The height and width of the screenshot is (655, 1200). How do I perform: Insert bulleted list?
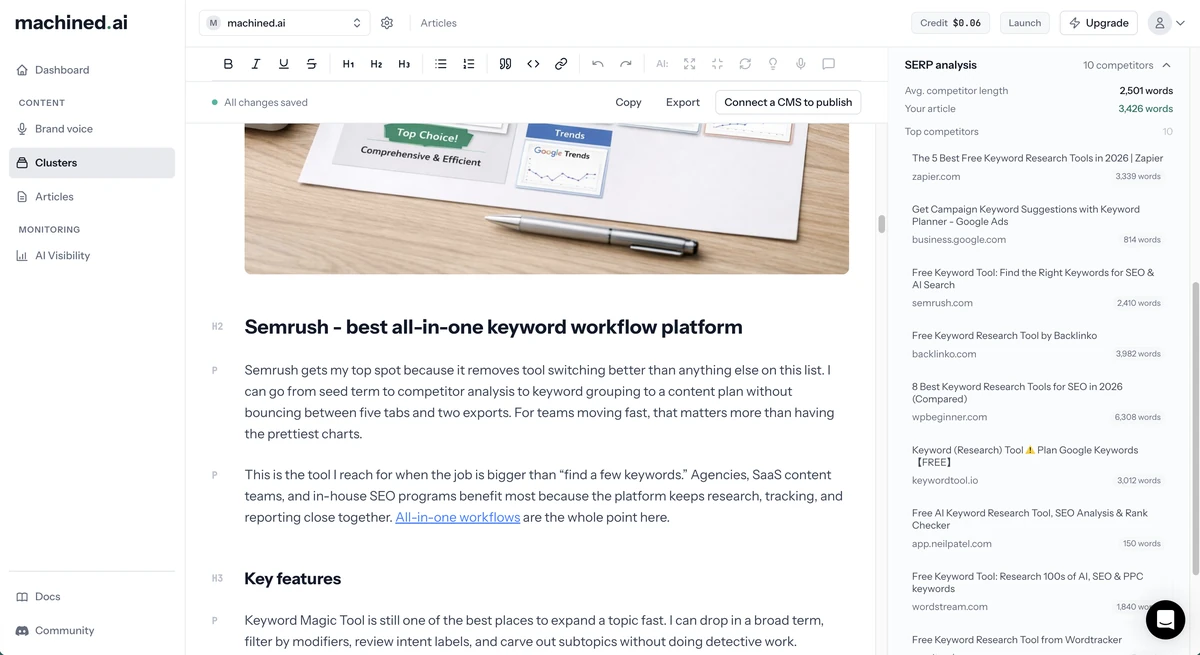coord(441,64)
